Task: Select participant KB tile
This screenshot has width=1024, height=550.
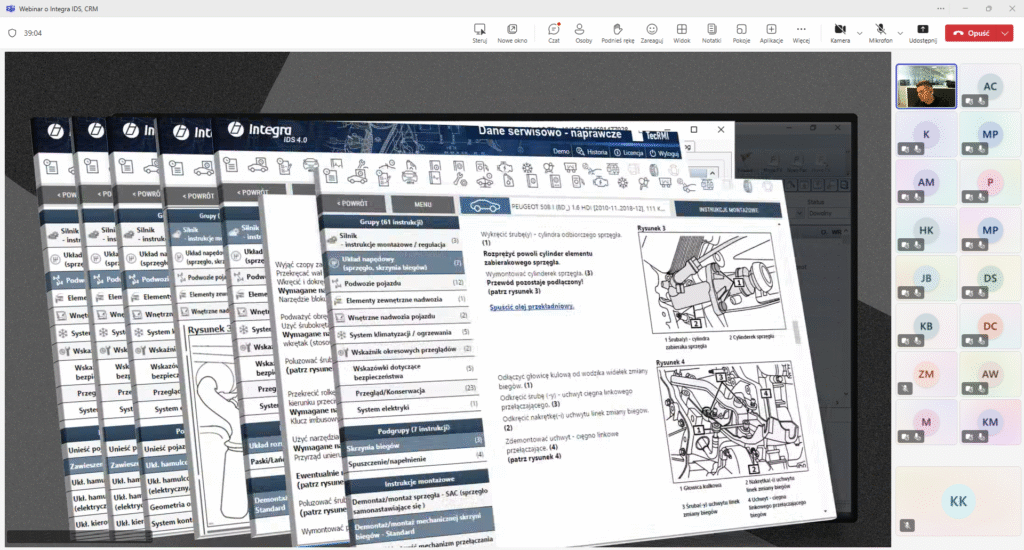Action: (x=926, y=326)
